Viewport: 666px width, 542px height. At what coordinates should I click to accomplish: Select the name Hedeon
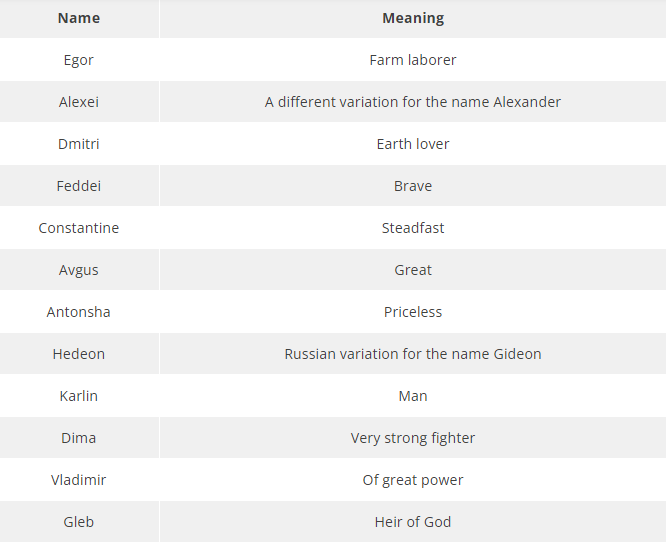click(x=79, y=354)
